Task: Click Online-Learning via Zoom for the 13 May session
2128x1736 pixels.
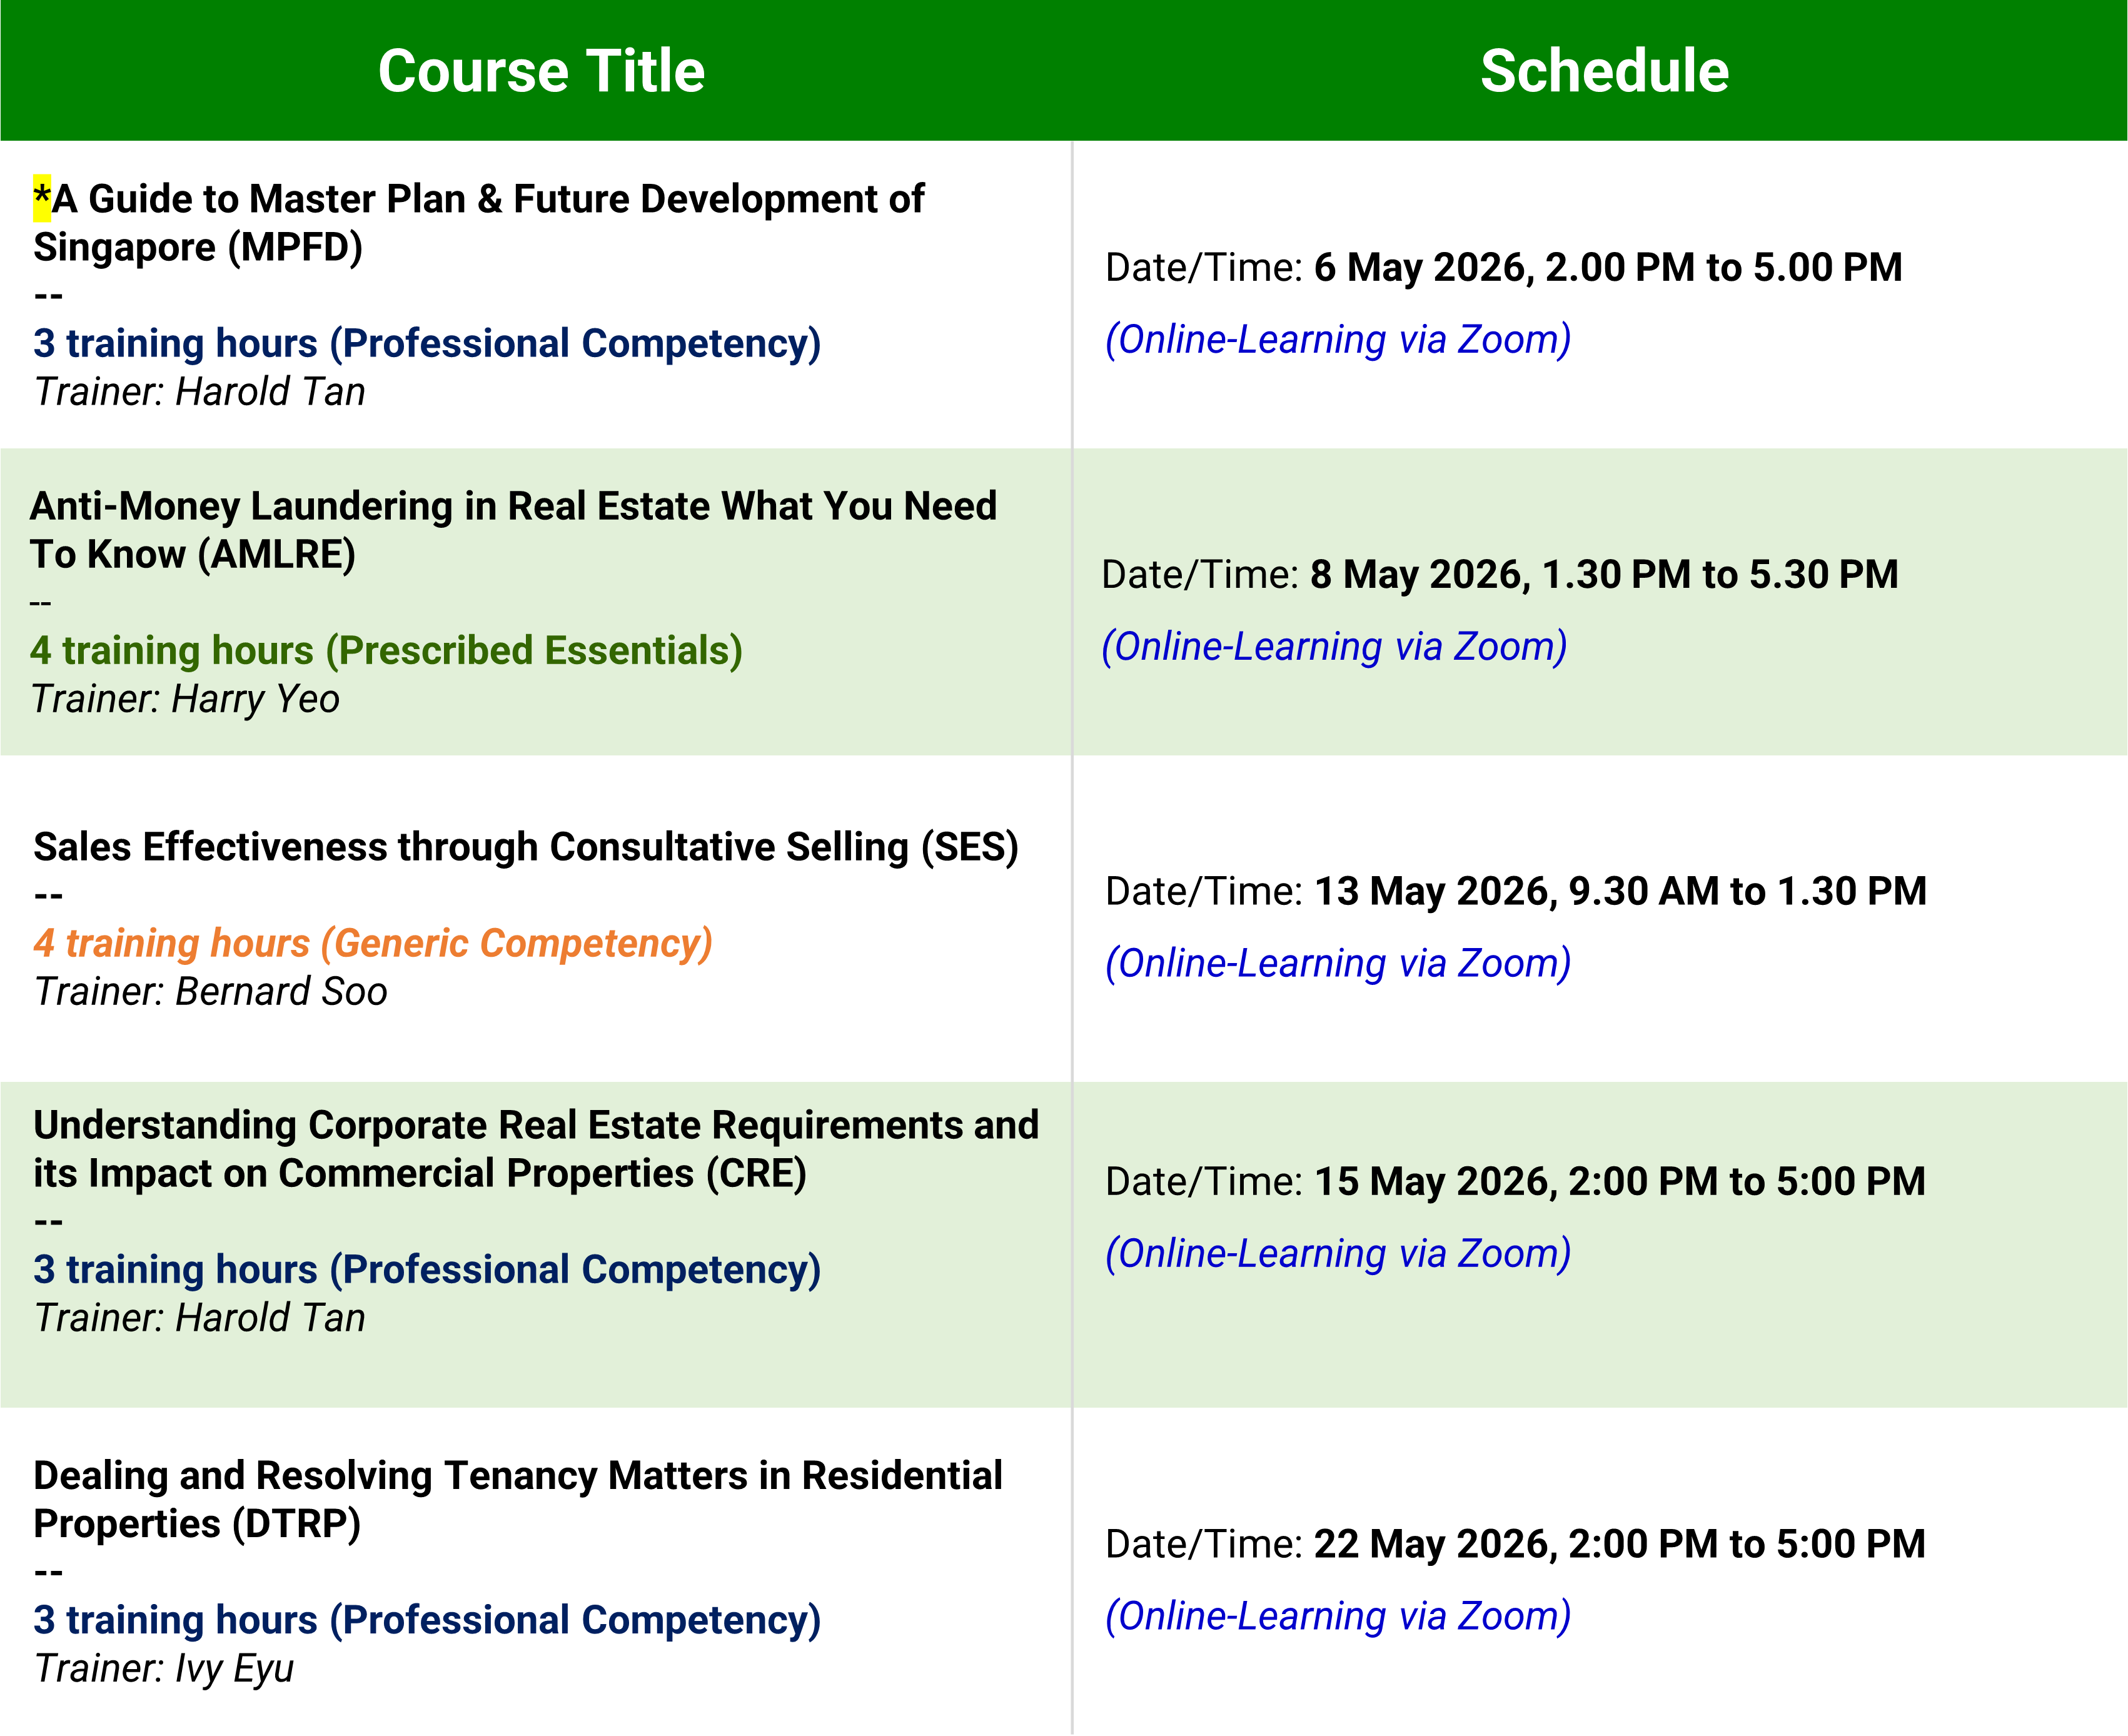Action: [1338, 964]
